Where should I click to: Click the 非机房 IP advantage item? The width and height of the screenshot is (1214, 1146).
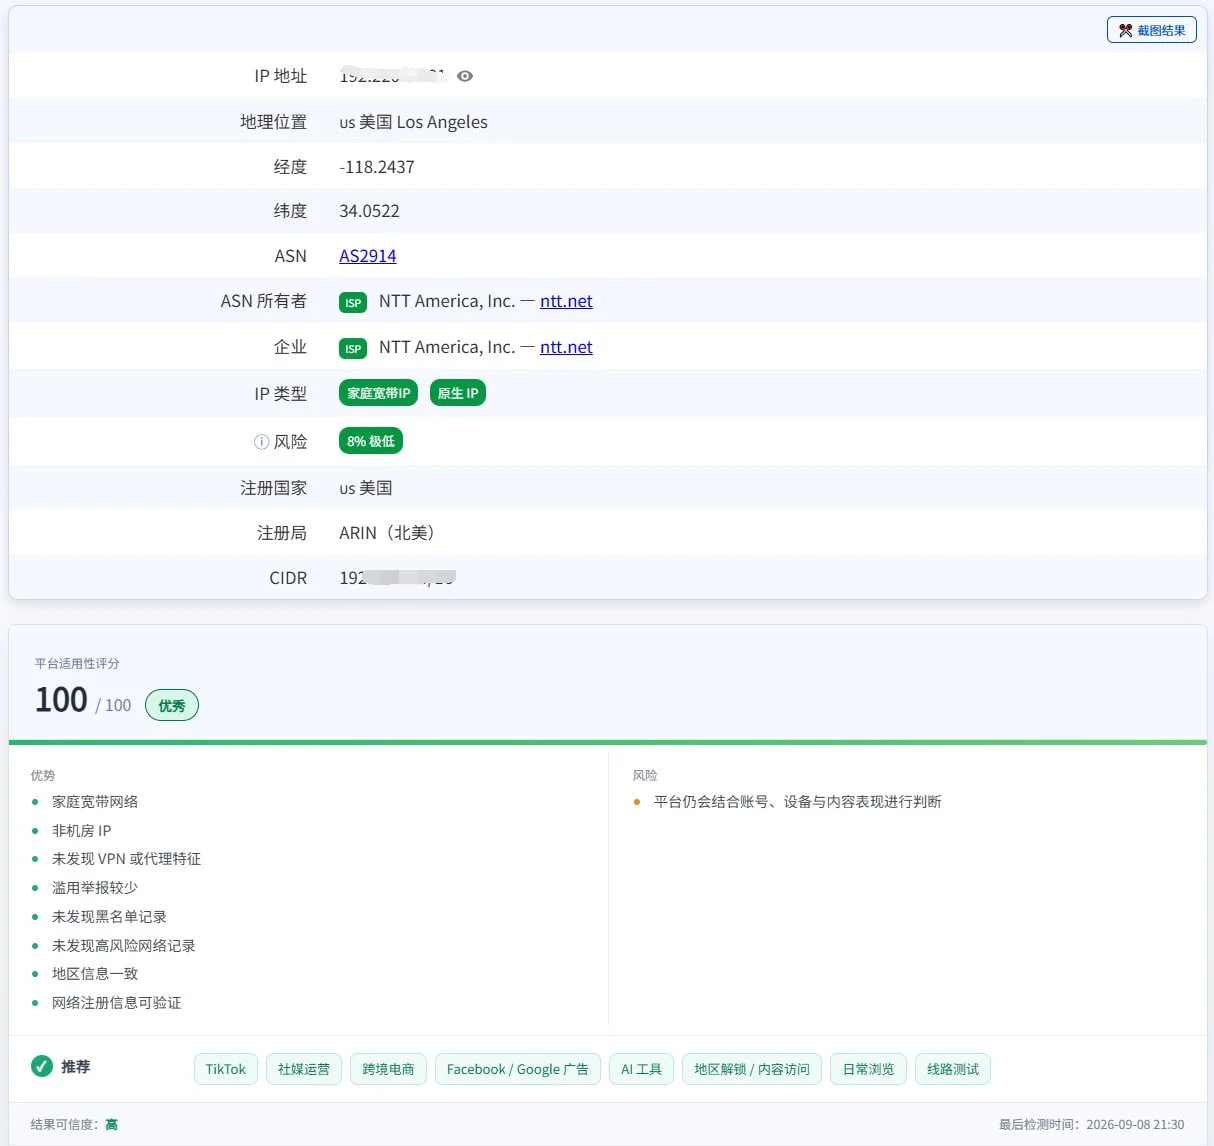[82, 831]
